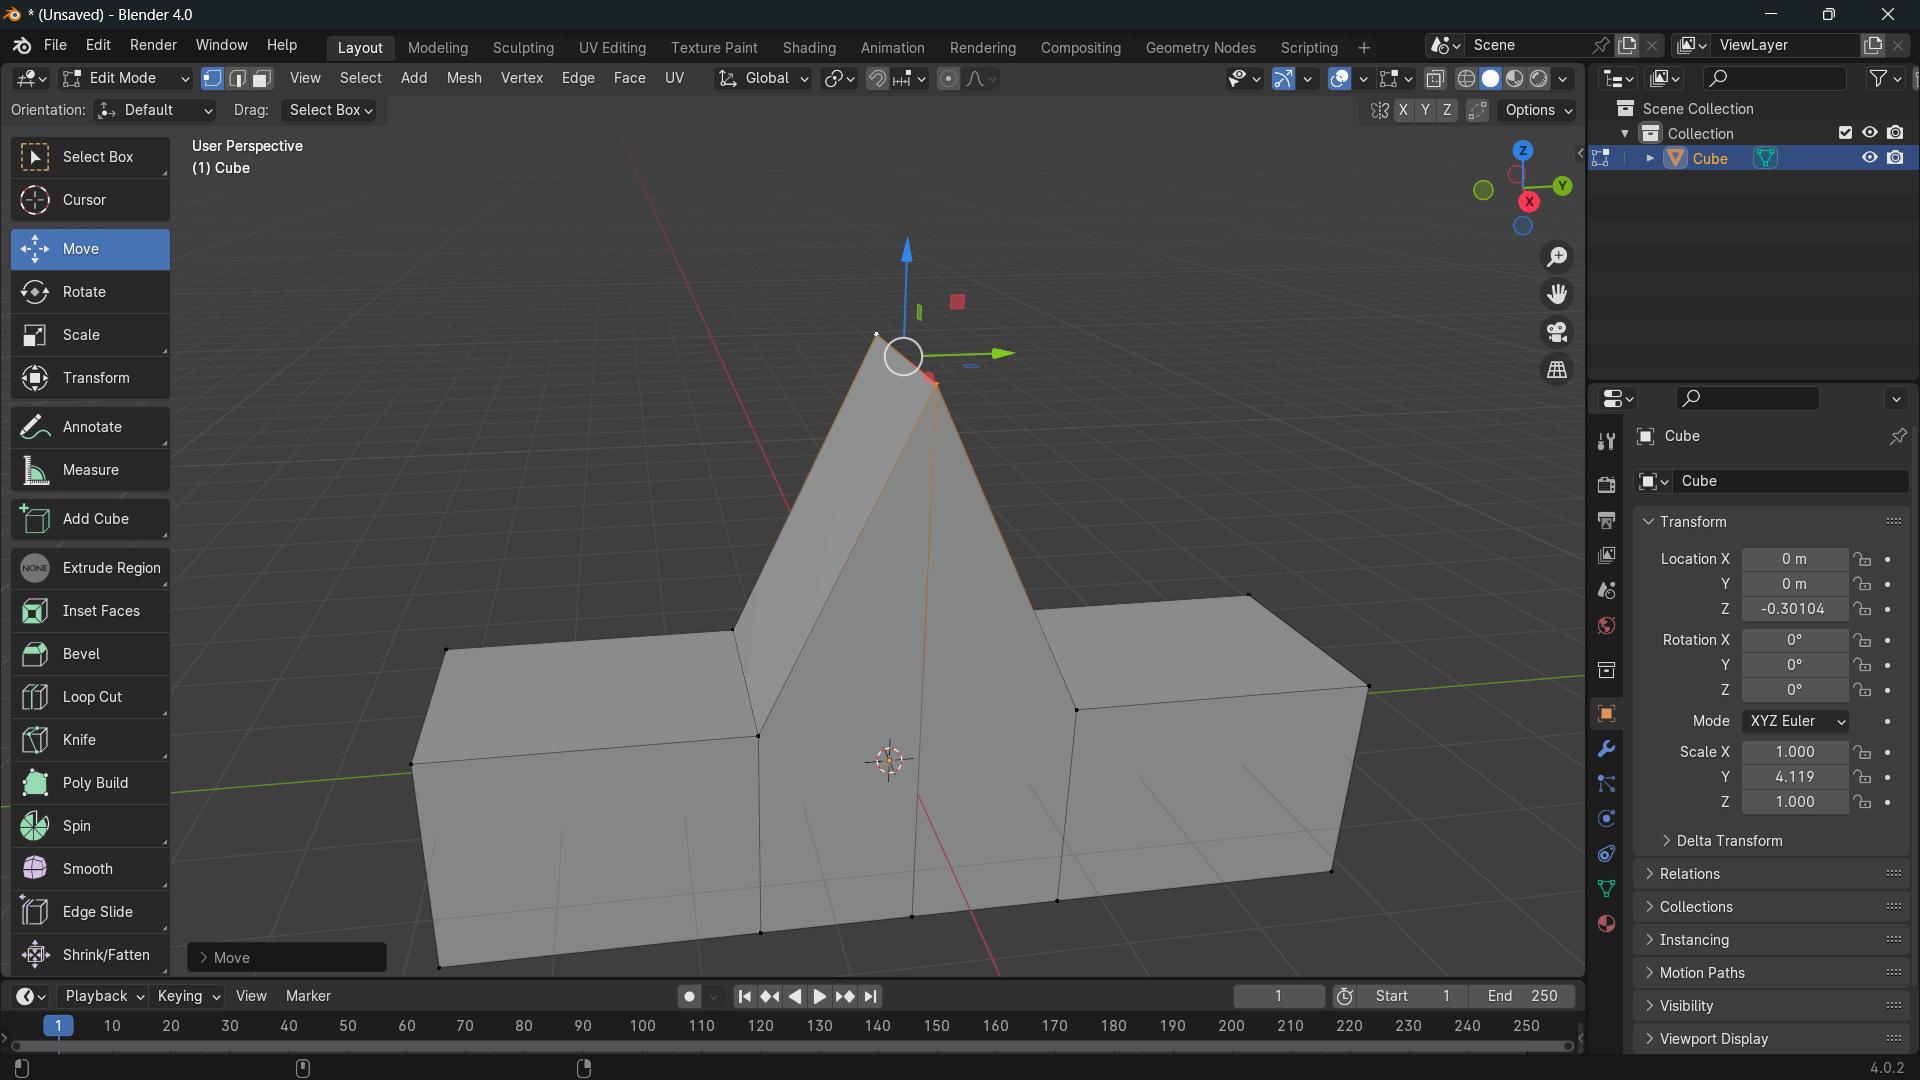
Task: Toggle snapping magnet in header
Action: 877,79
